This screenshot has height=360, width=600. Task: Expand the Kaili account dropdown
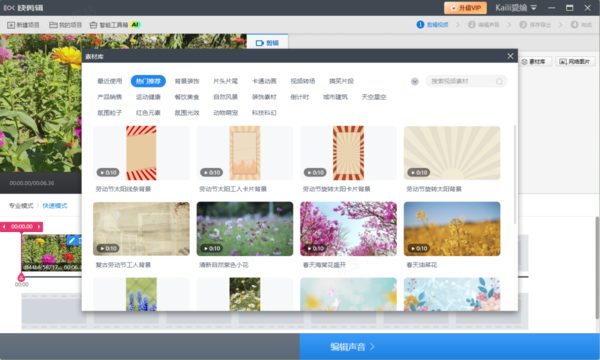tap(534, 8)
